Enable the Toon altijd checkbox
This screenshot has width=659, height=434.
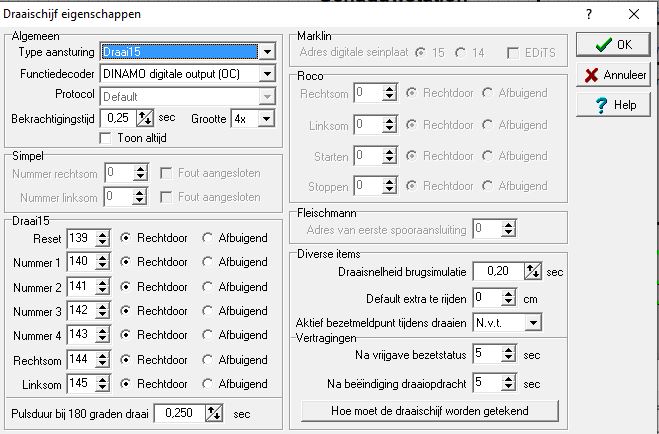(105, 138)
